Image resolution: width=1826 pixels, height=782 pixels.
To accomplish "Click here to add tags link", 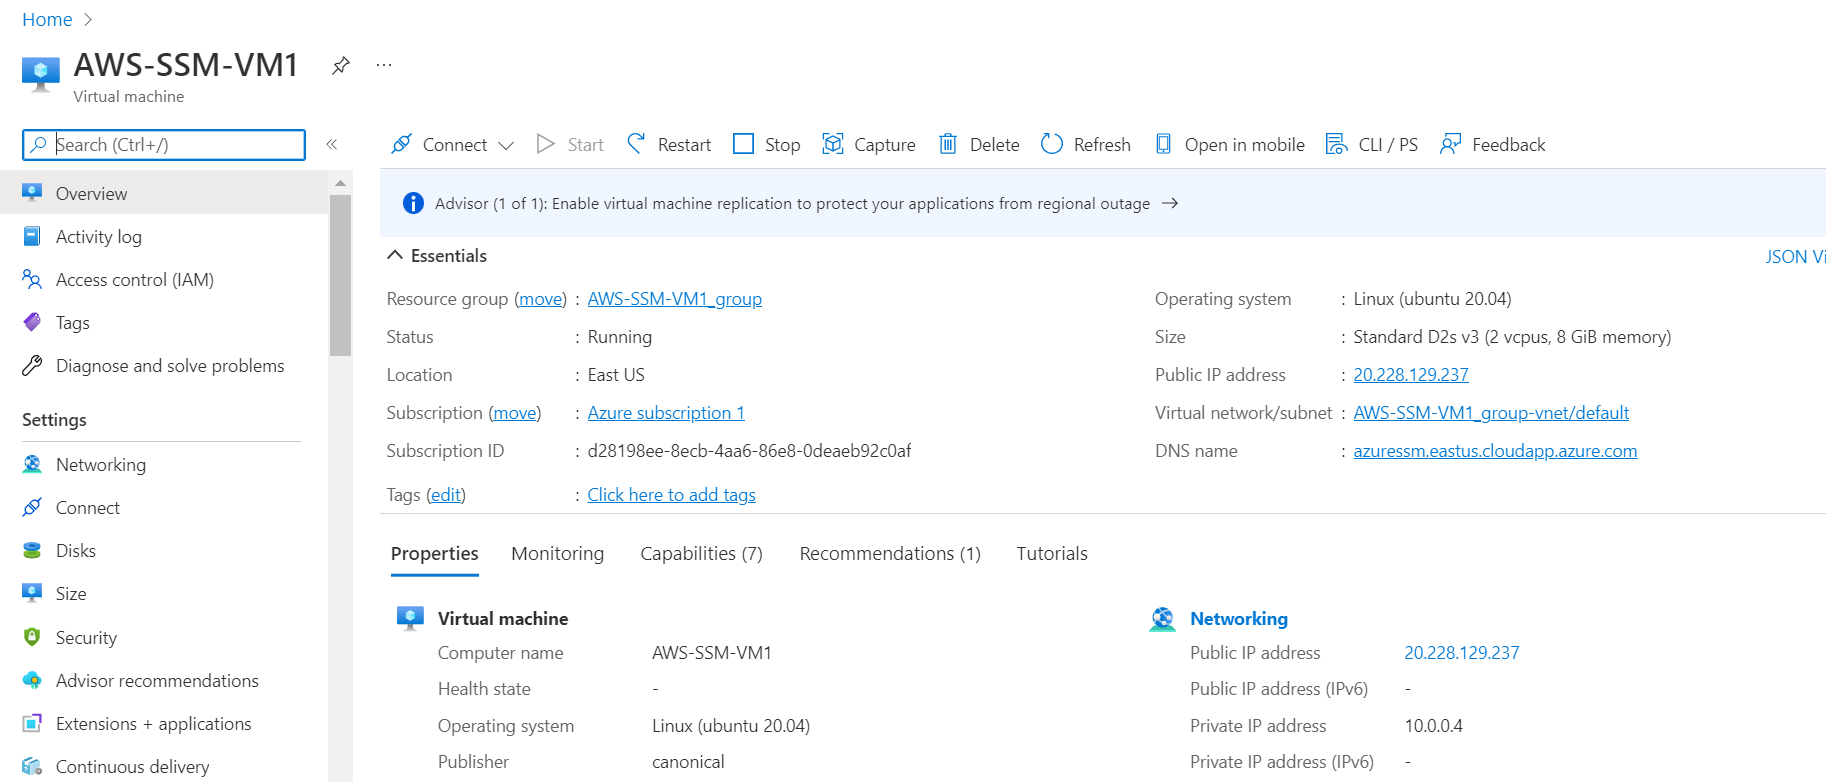I will pos(671,495).
